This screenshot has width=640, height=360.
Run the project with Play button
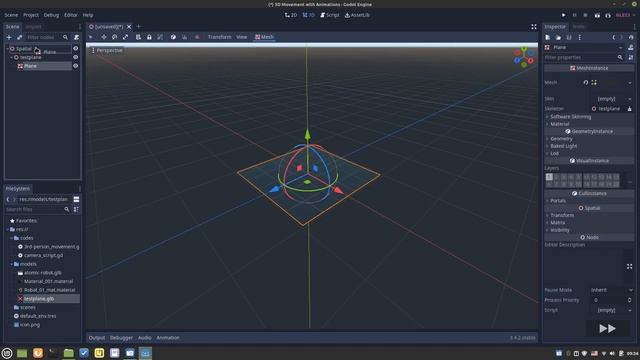(564, 15)
